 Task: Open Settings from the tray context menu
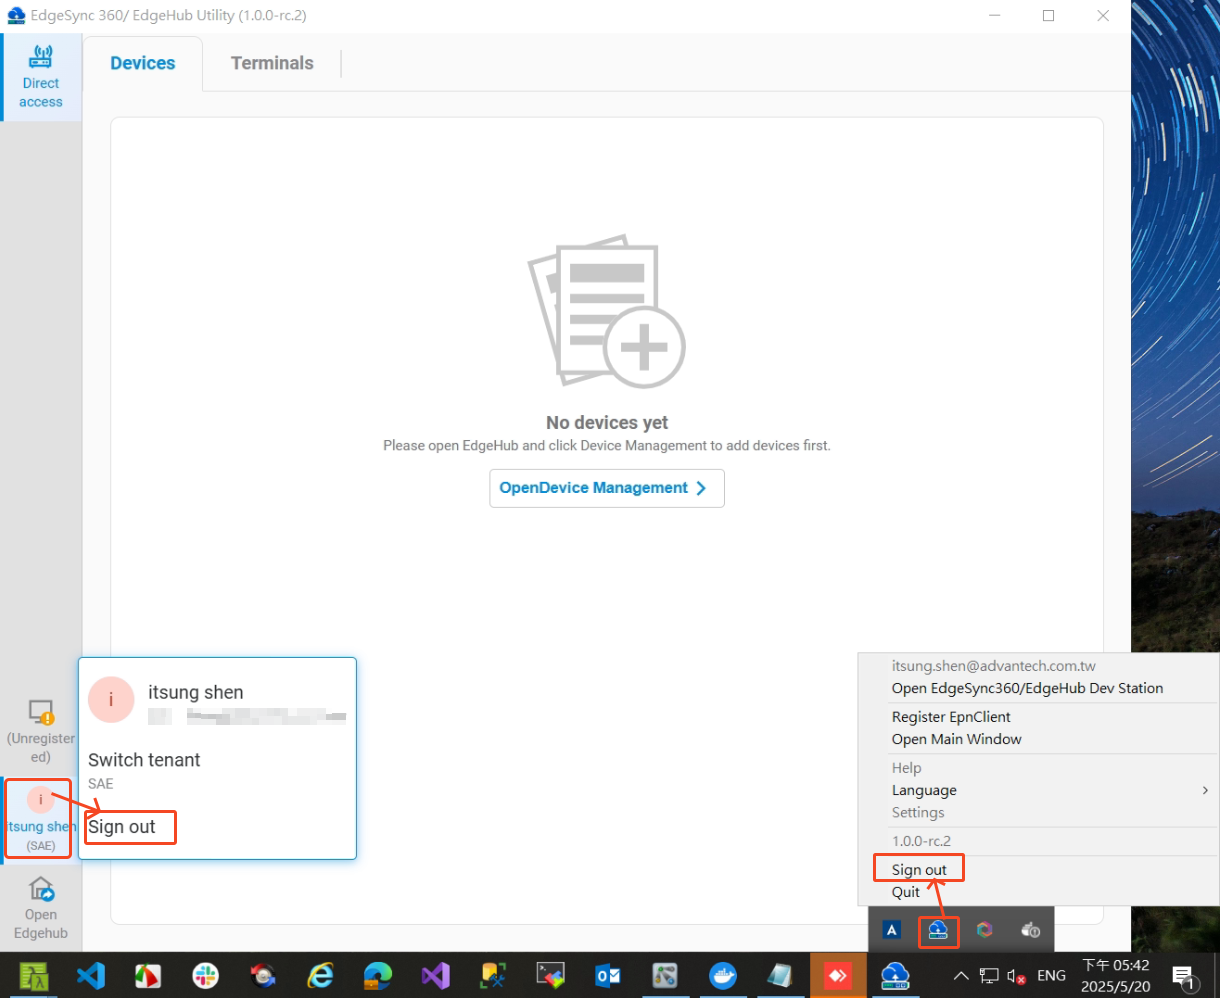click(x=917, y=812)
